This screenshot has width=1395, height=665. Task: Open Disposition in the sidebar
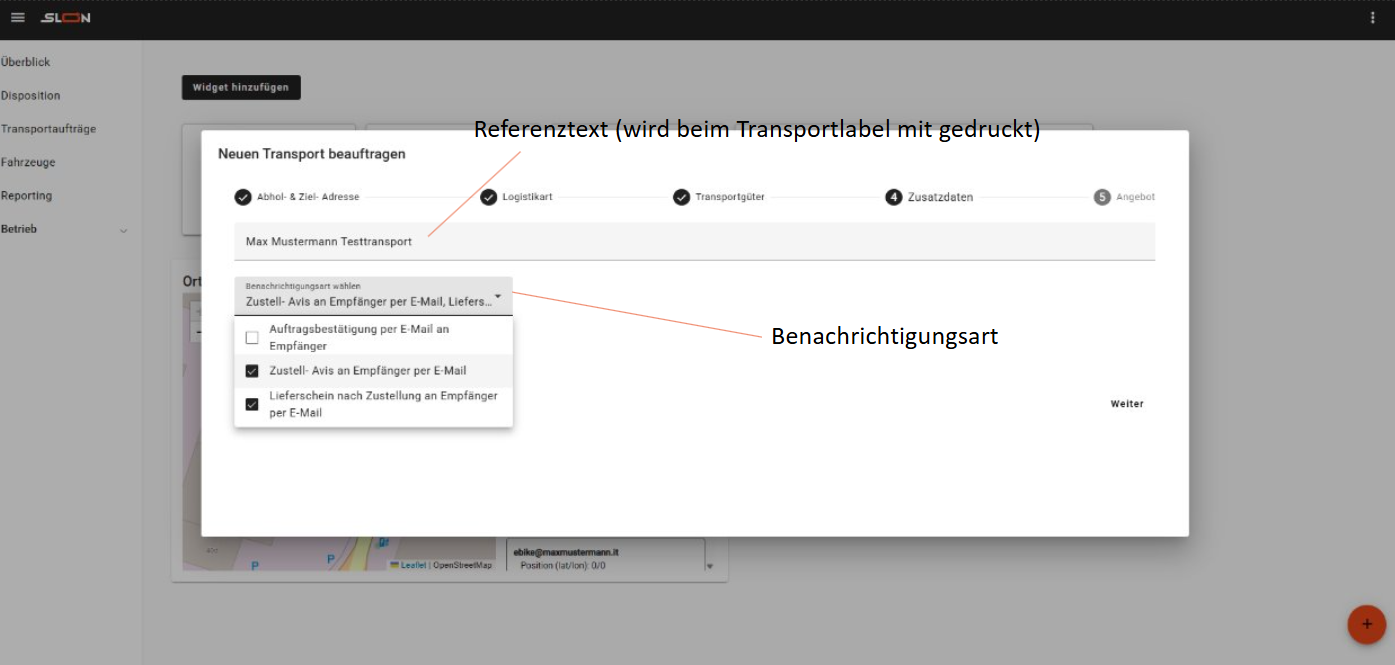pos(31,96)
